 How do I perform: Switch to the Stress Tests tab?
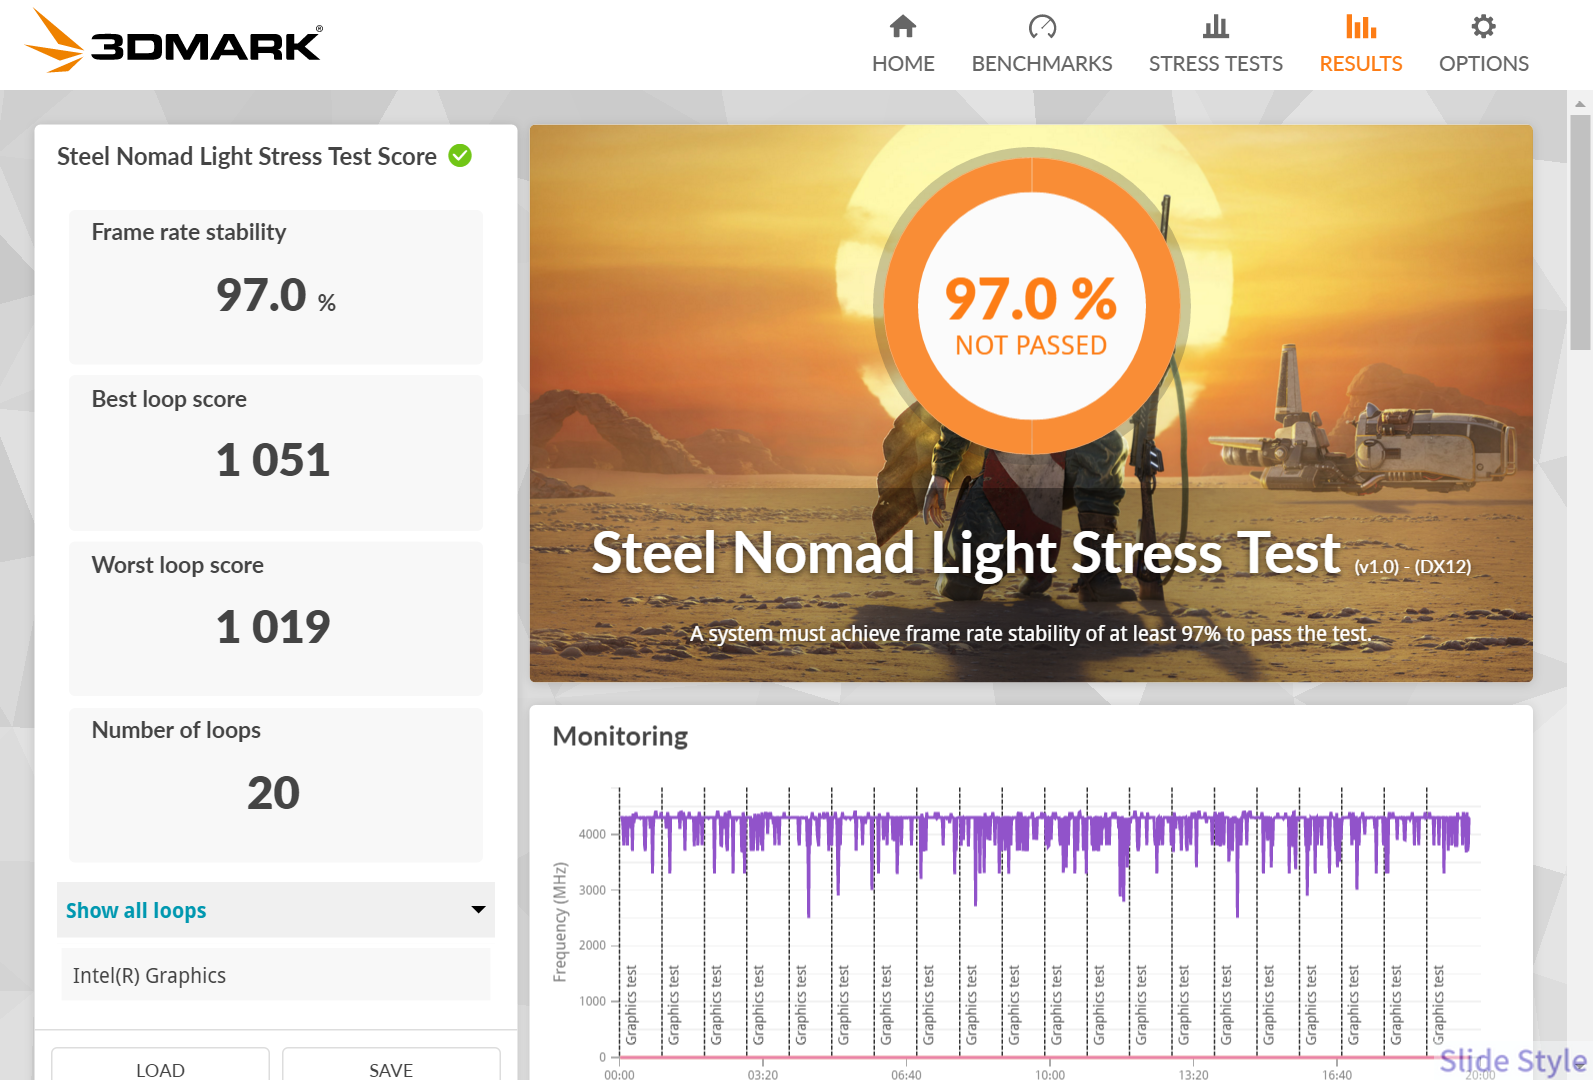[x=1216, y=45]
